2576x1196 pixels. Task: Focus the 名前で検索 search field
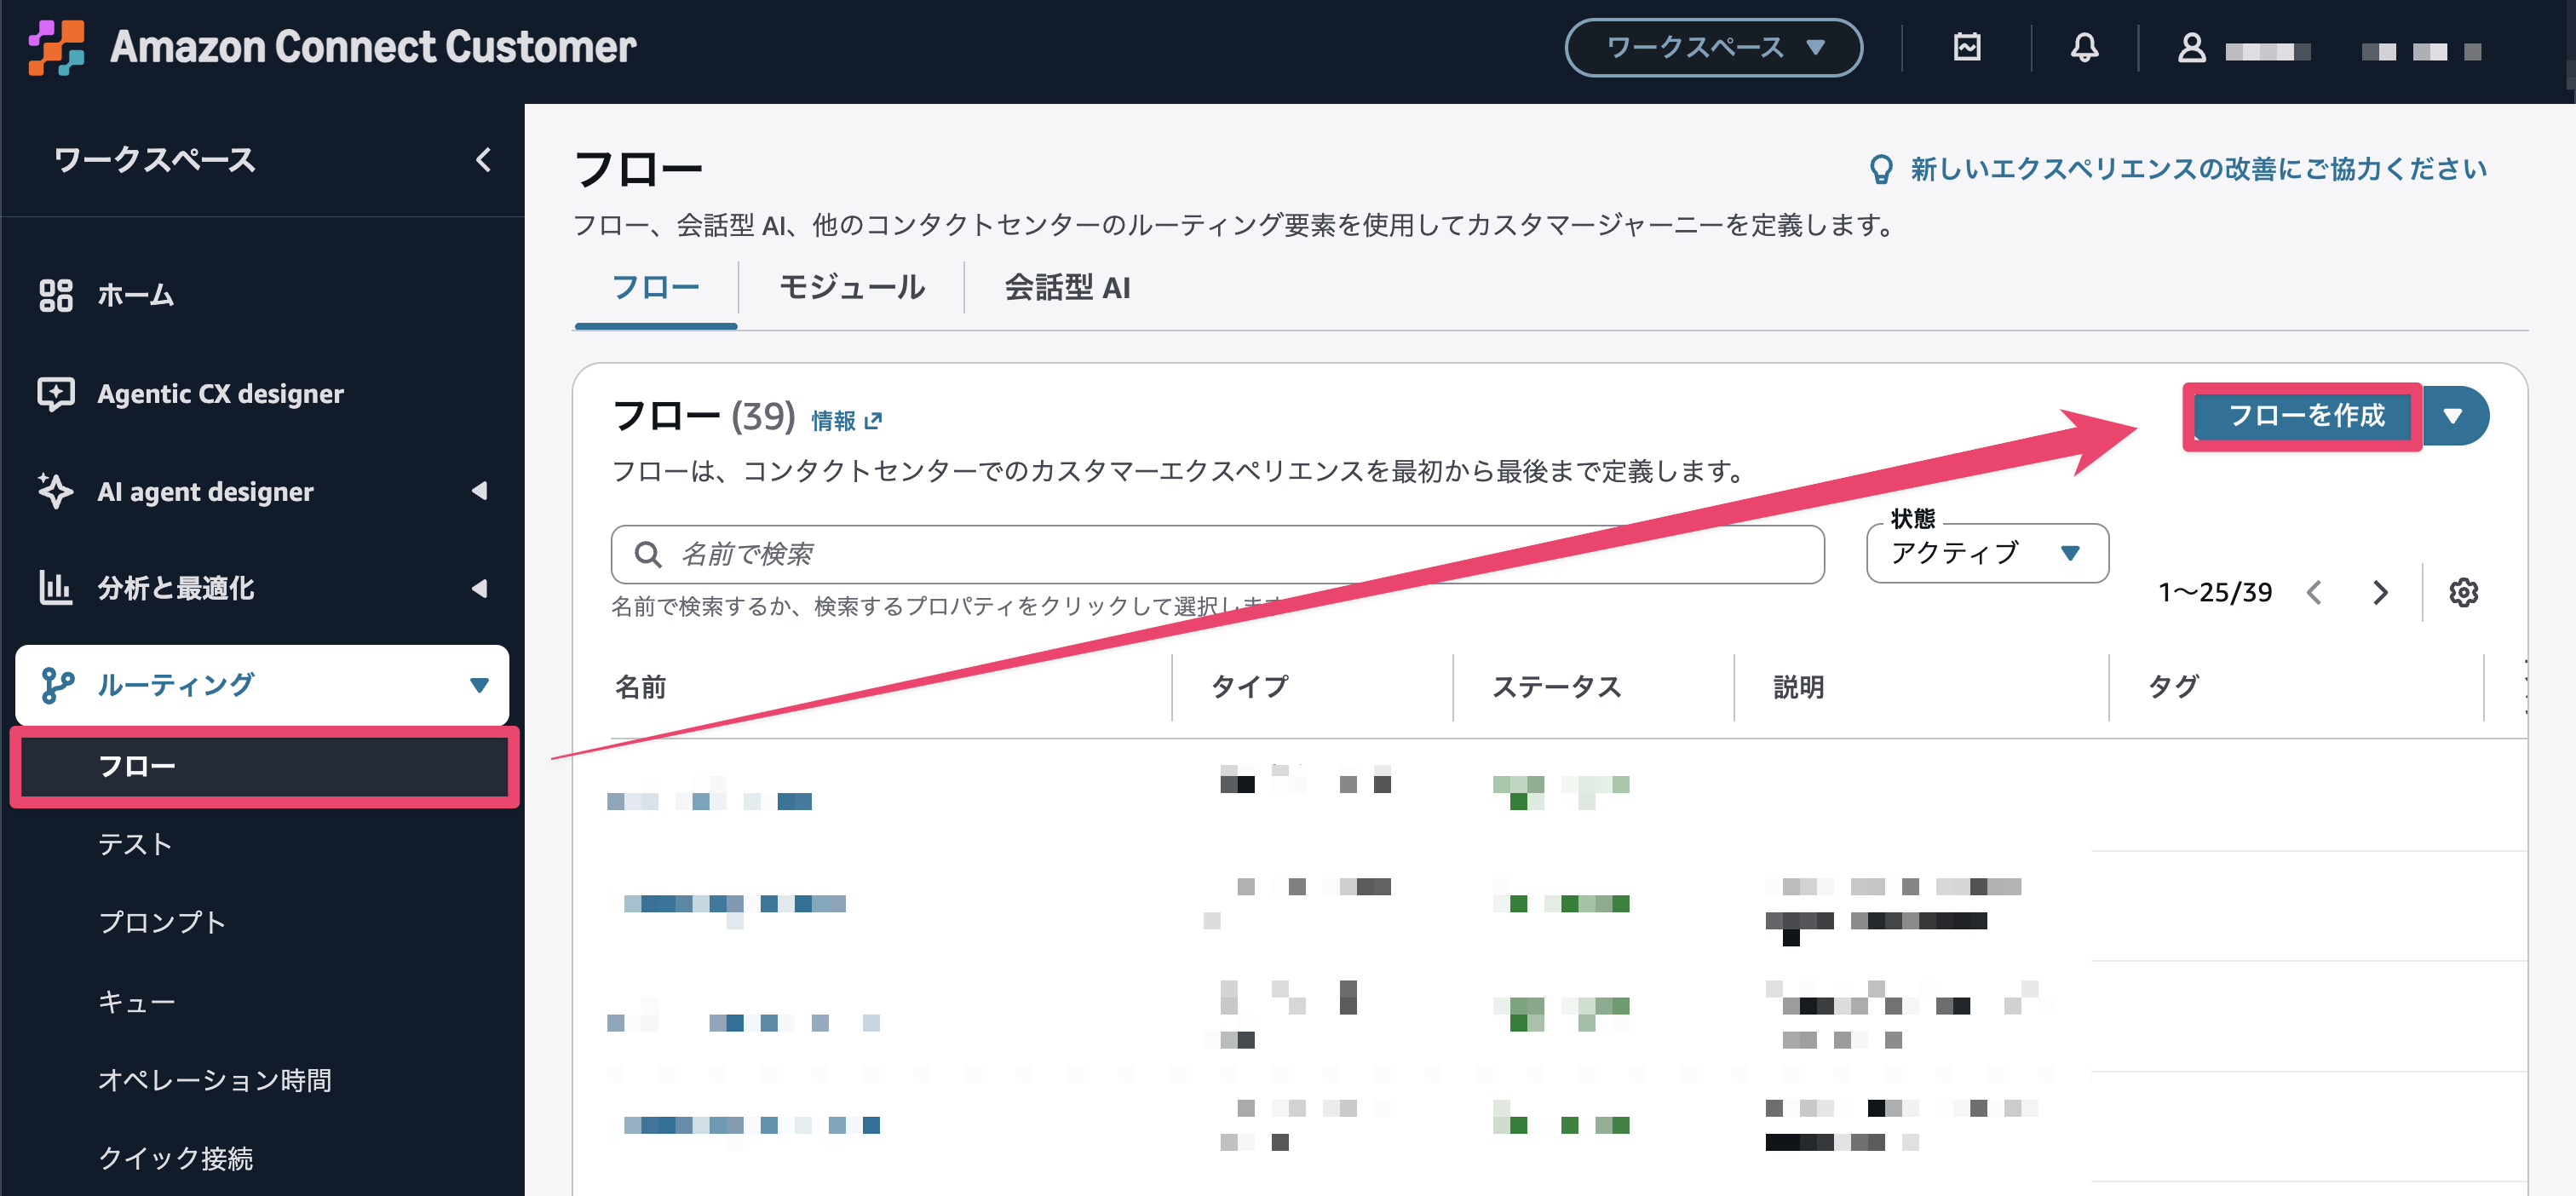click(1217, 554)
